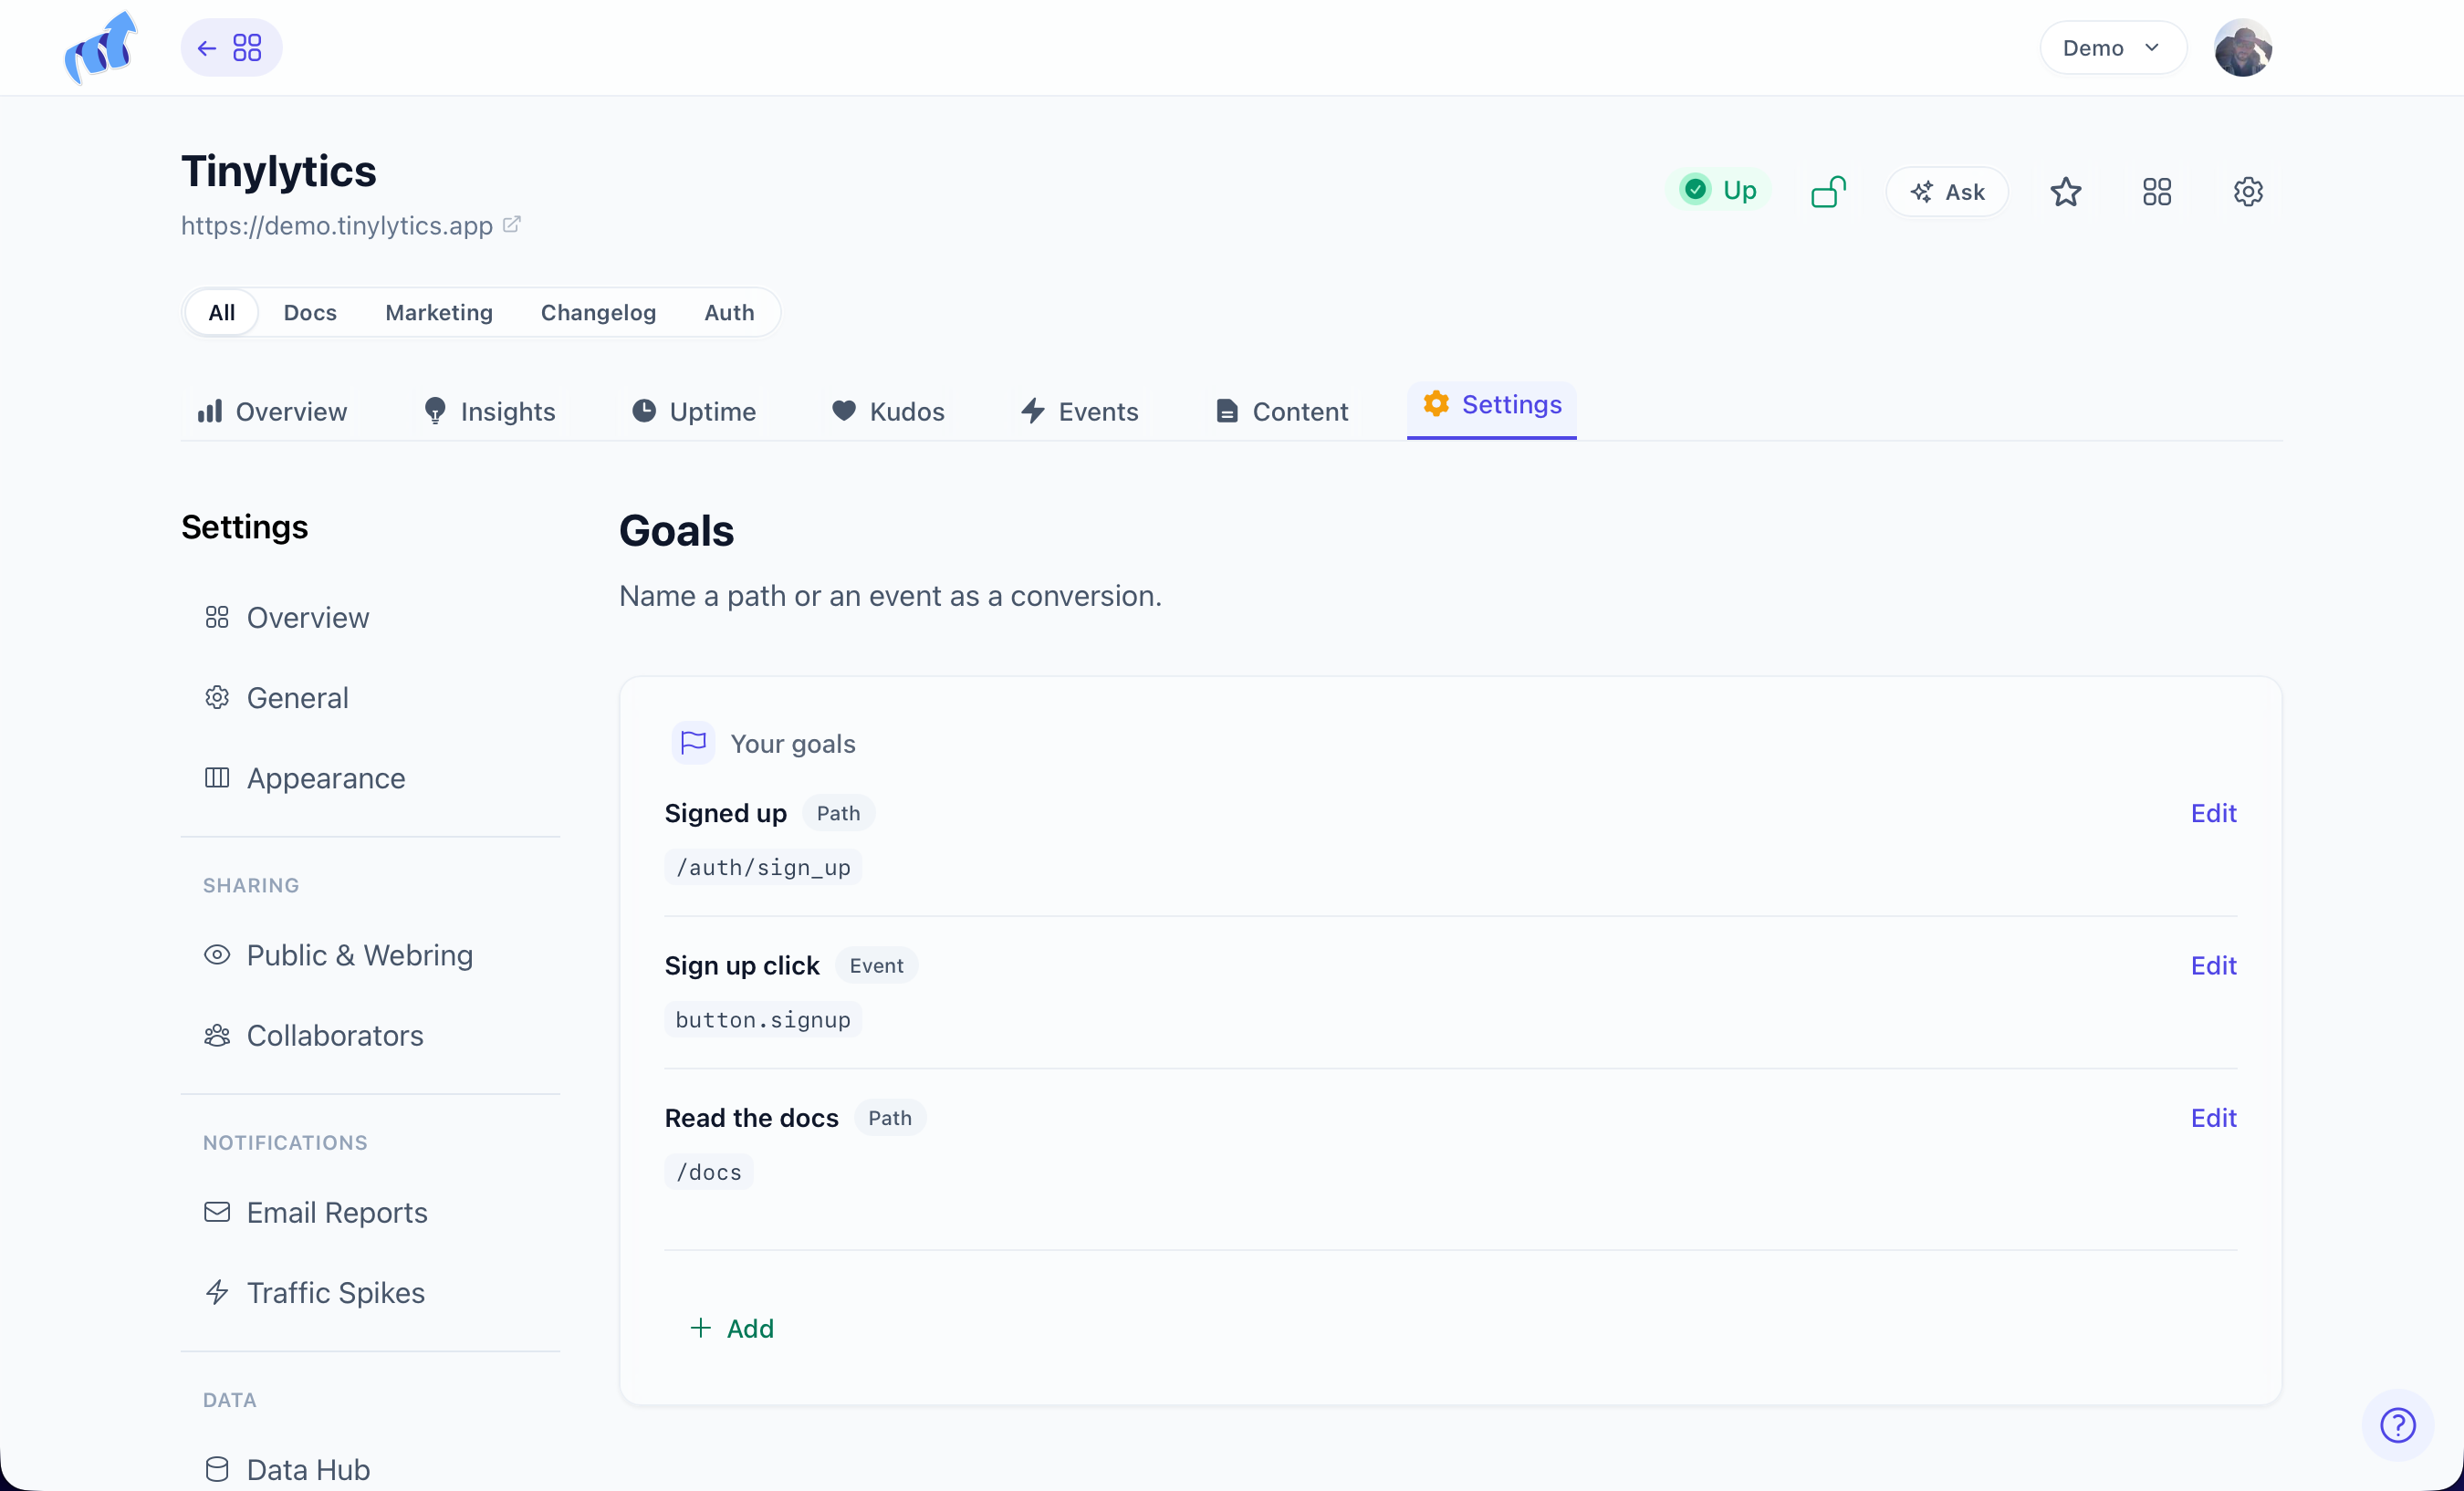
Task: Toggle the unlocked padlock privacy icon
Action: (1828, 191)
